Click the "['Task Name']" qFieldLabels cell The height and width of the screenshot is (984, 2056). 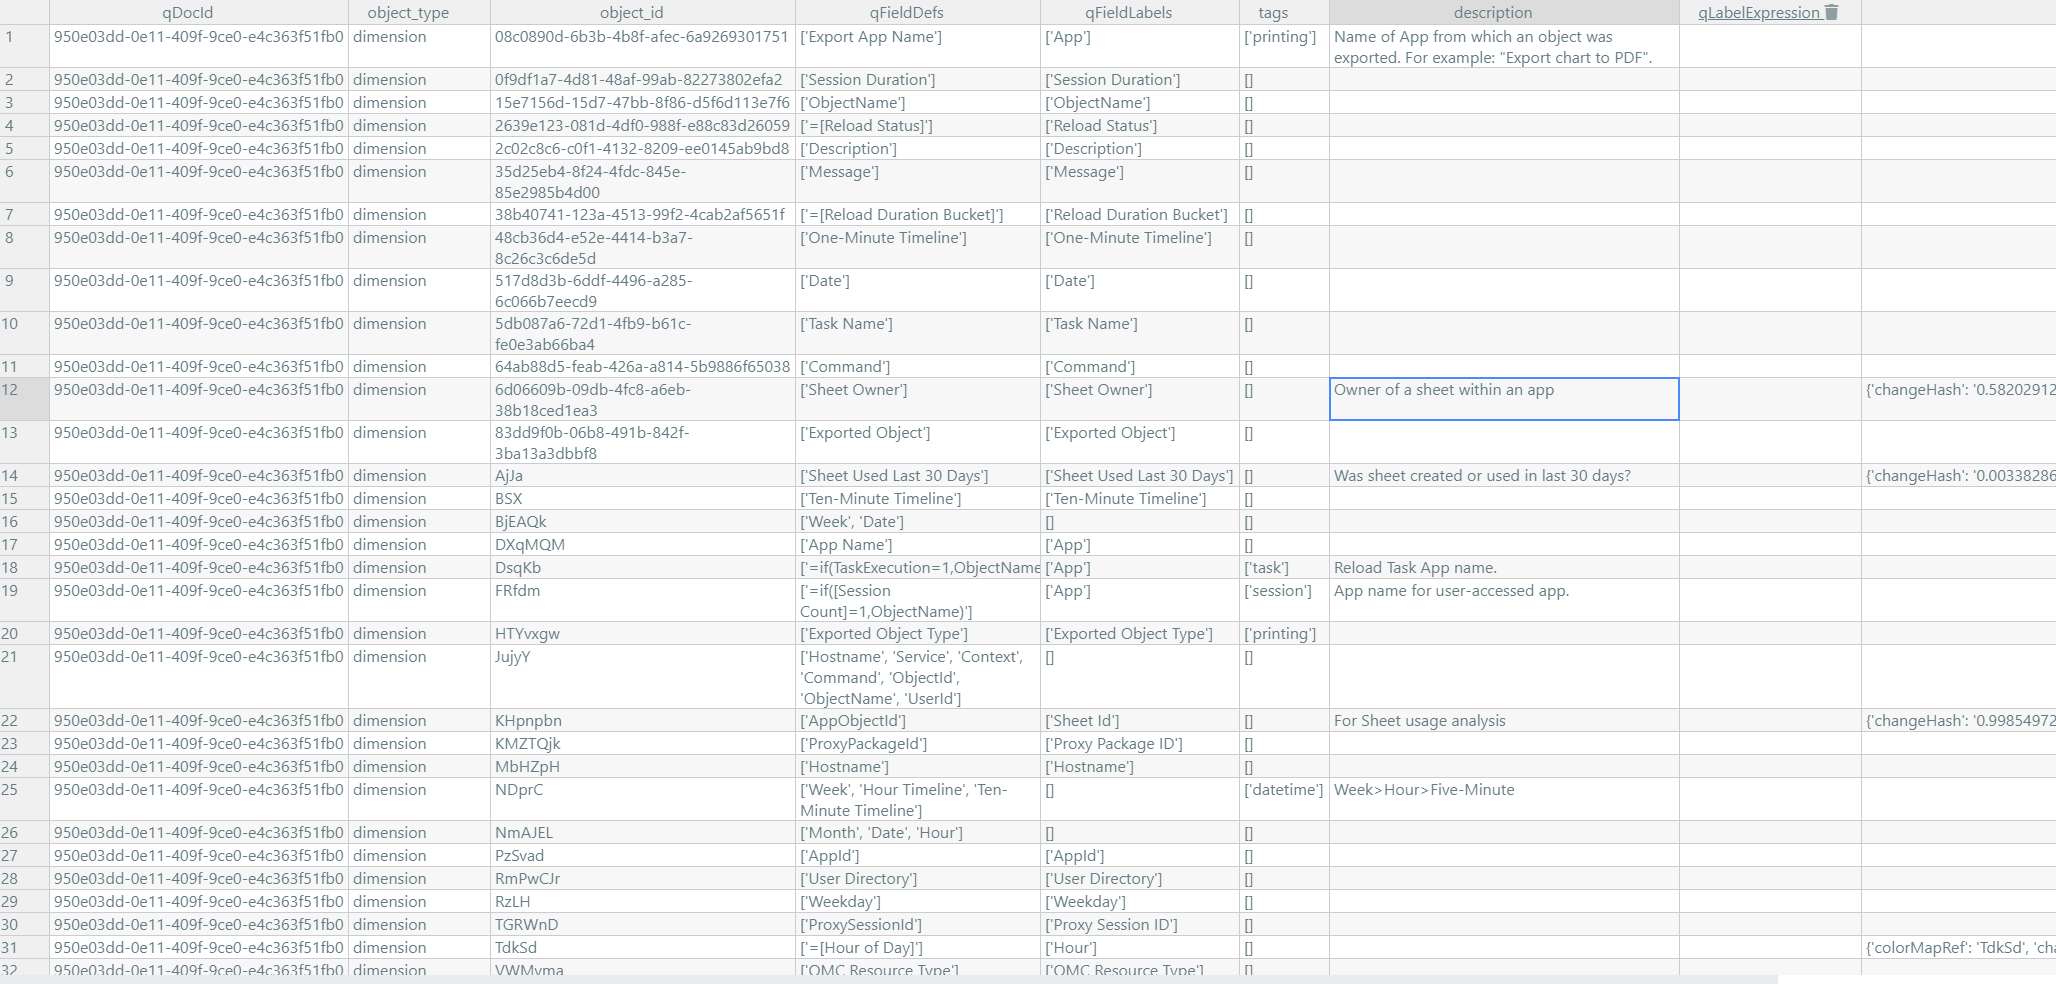[x=1139, y=333]
